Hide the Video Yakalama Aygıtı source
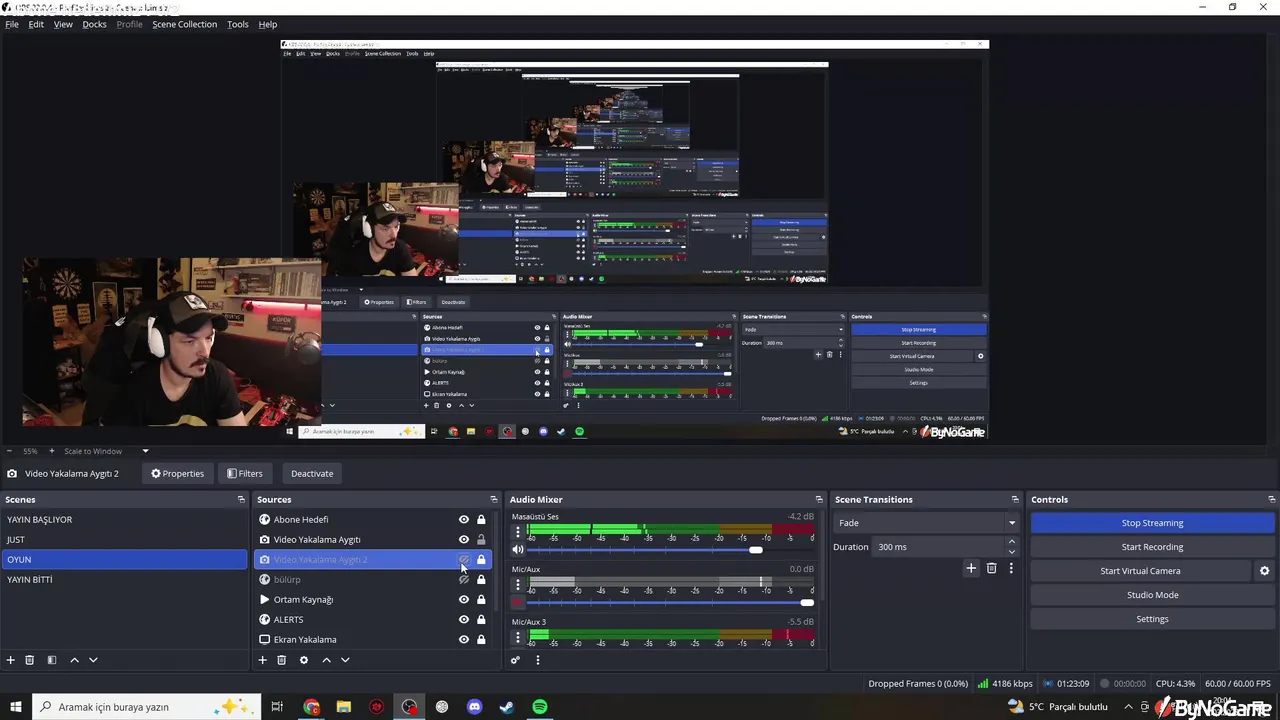Screen dimensions: 1280x720 [x=464, y=540]
